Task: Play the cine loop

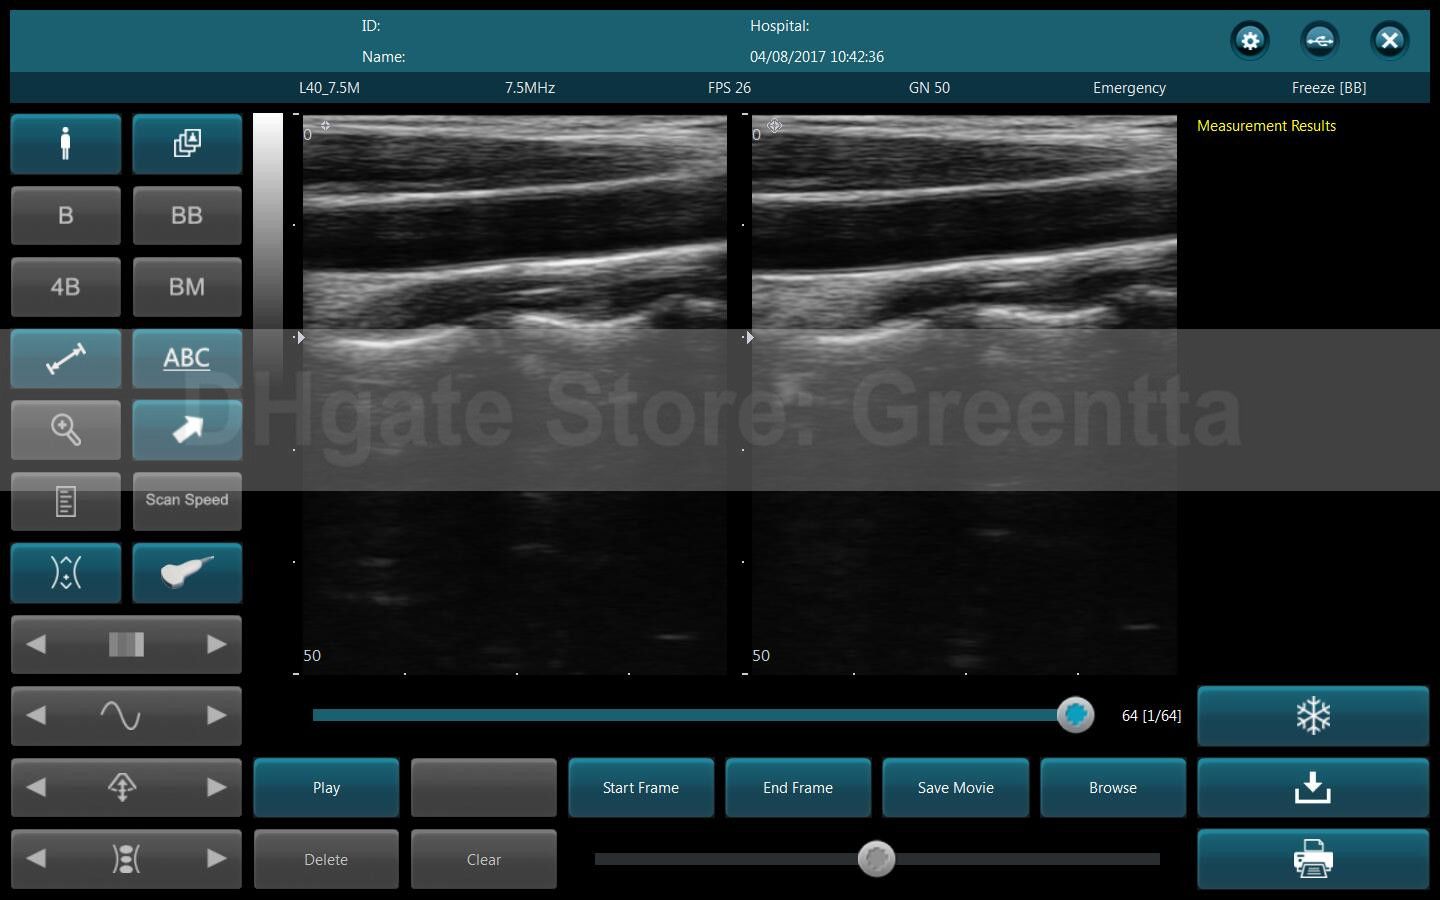Action: 326,788
